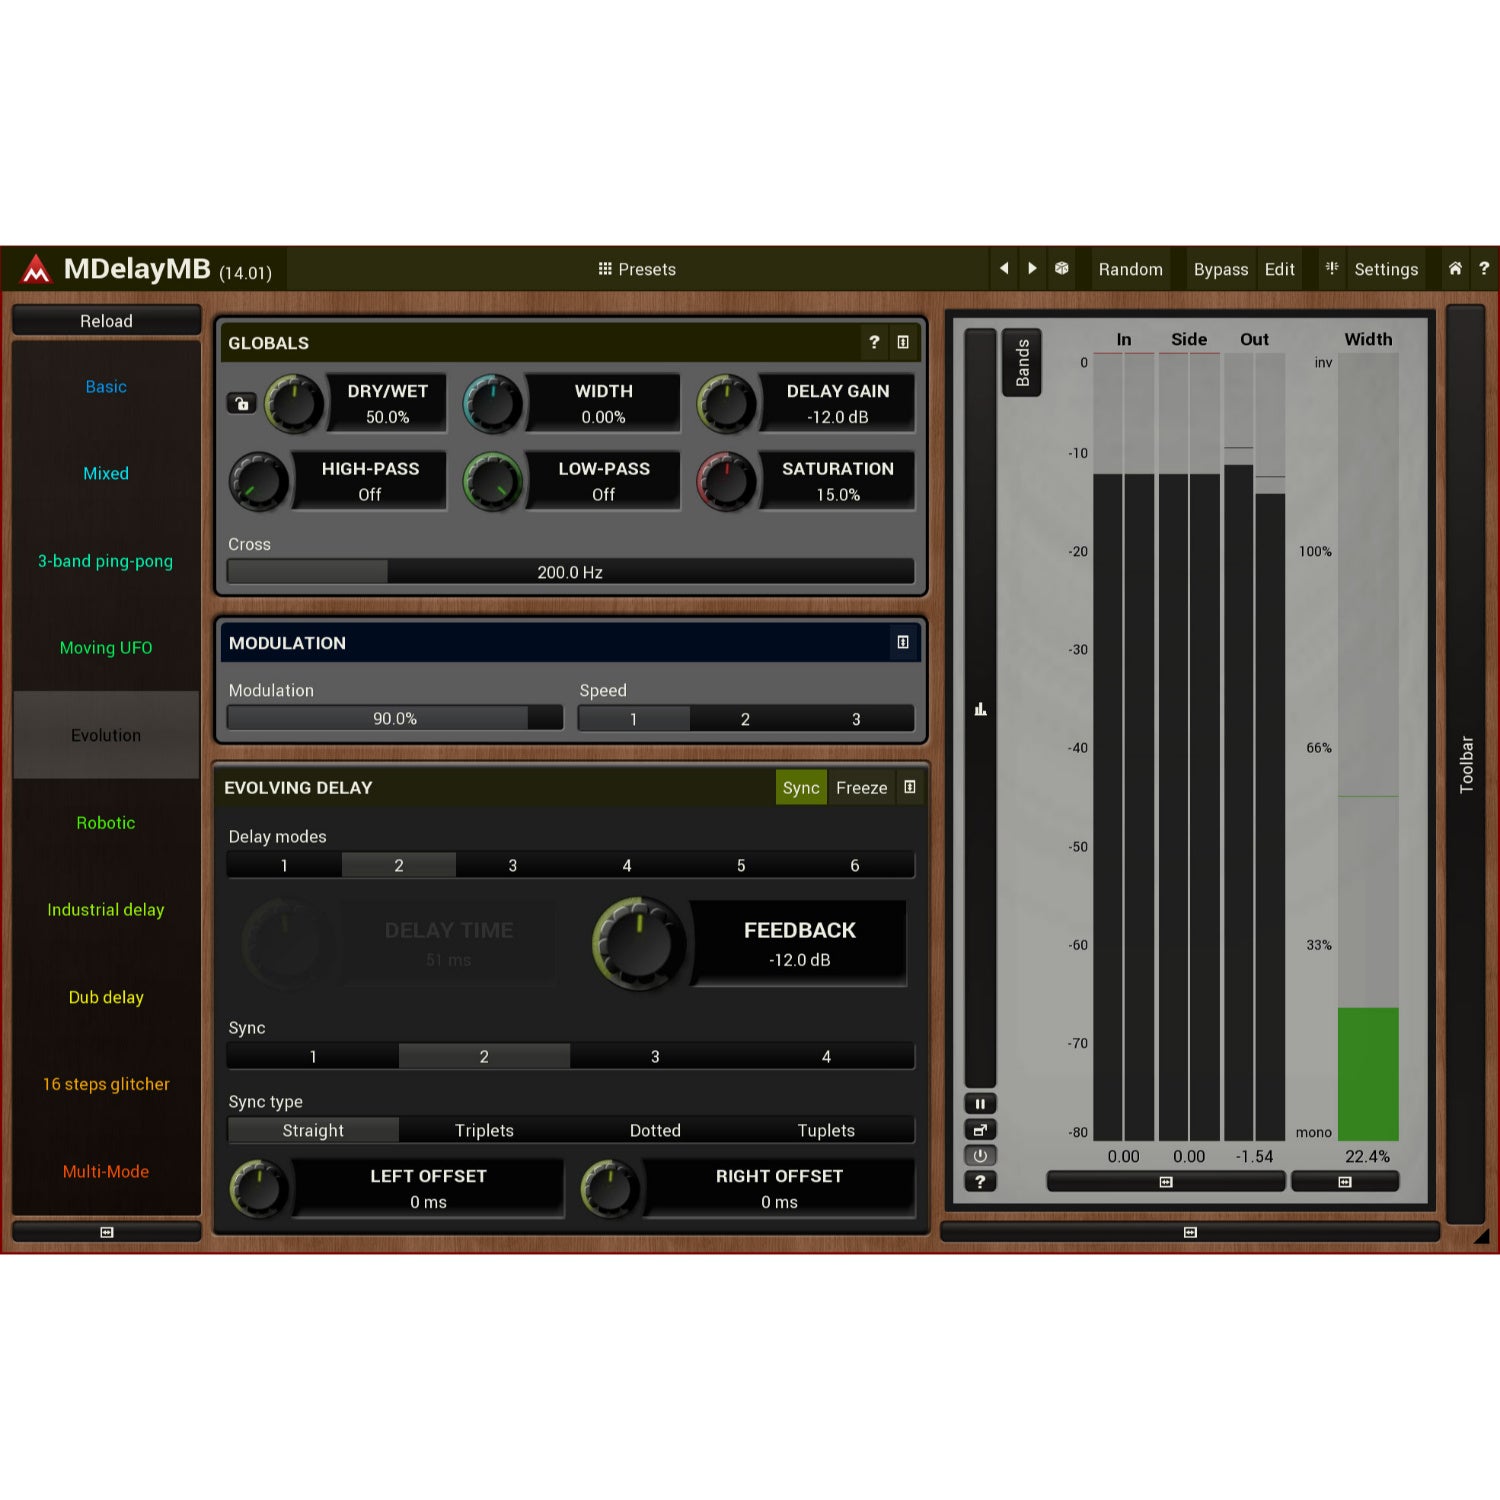This screenshot has height=1500, width=1500.
Task: Select Triplets sync type
Action: [x=484, y=1130]
